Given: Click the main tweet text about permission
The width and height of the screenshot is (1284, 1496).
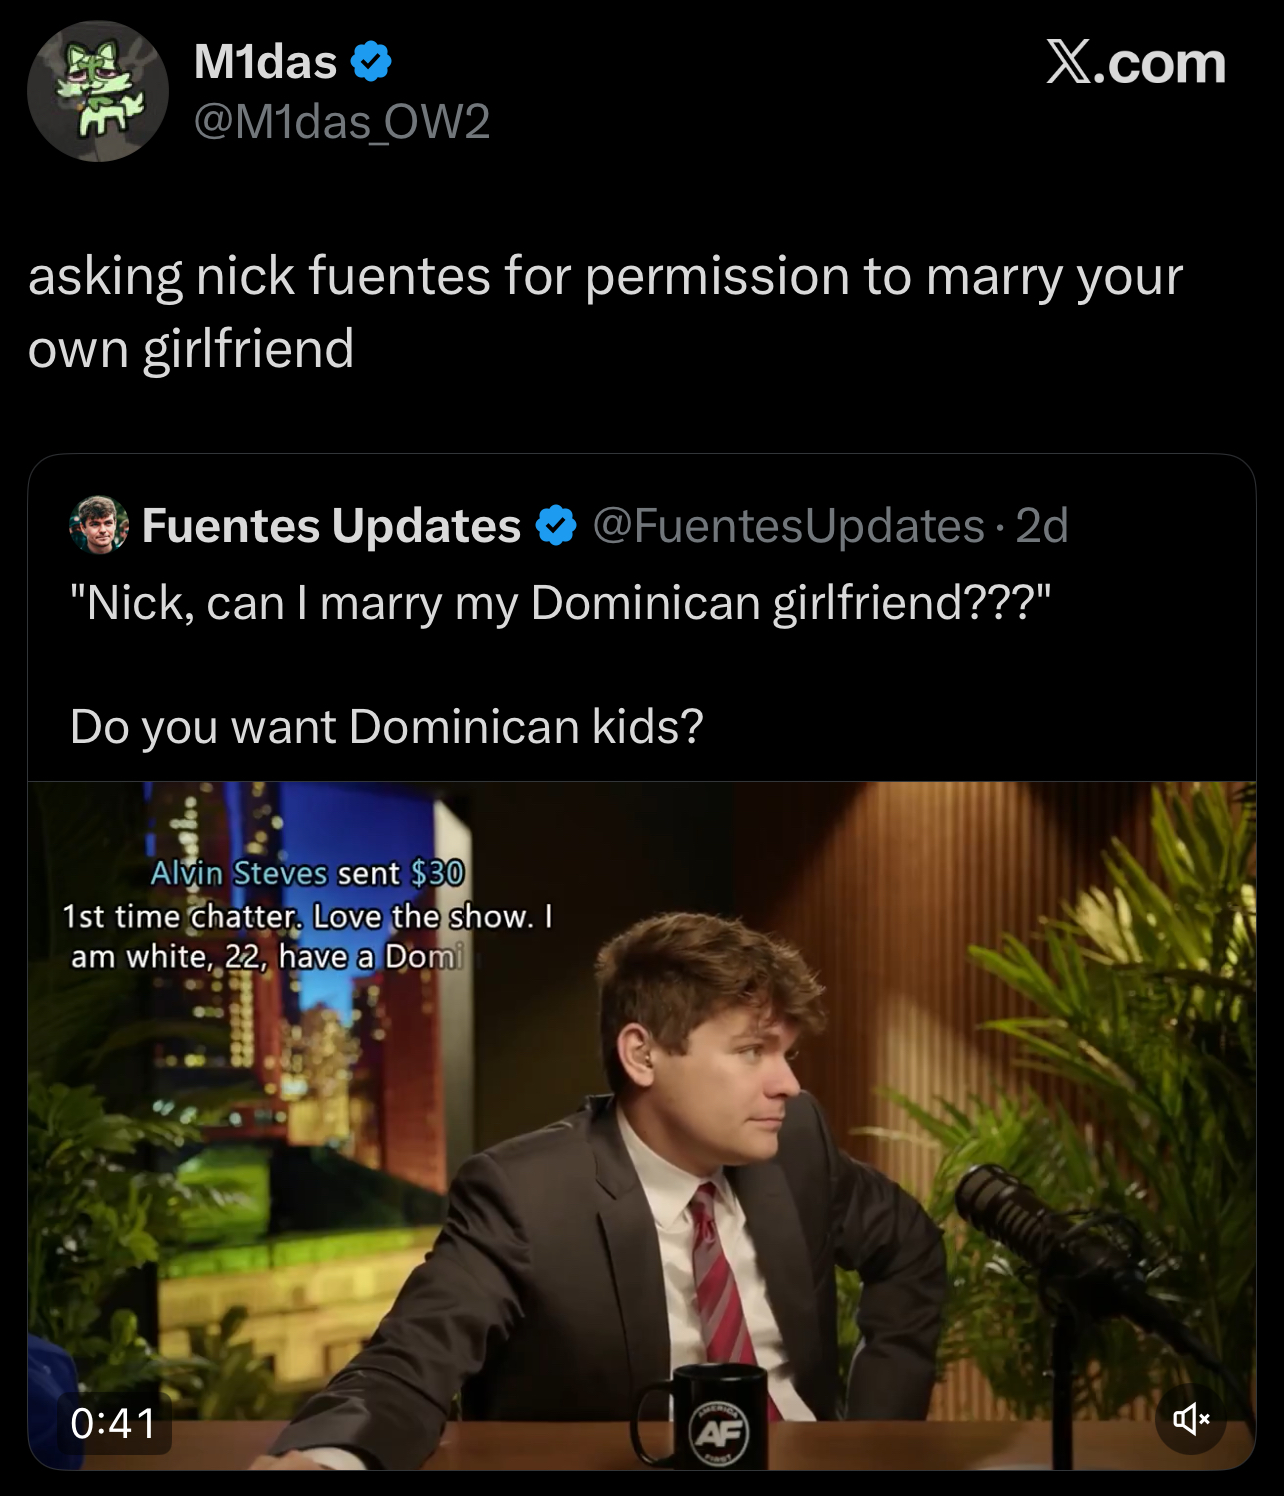Looking at the screenshot, I should click(605, 312).
